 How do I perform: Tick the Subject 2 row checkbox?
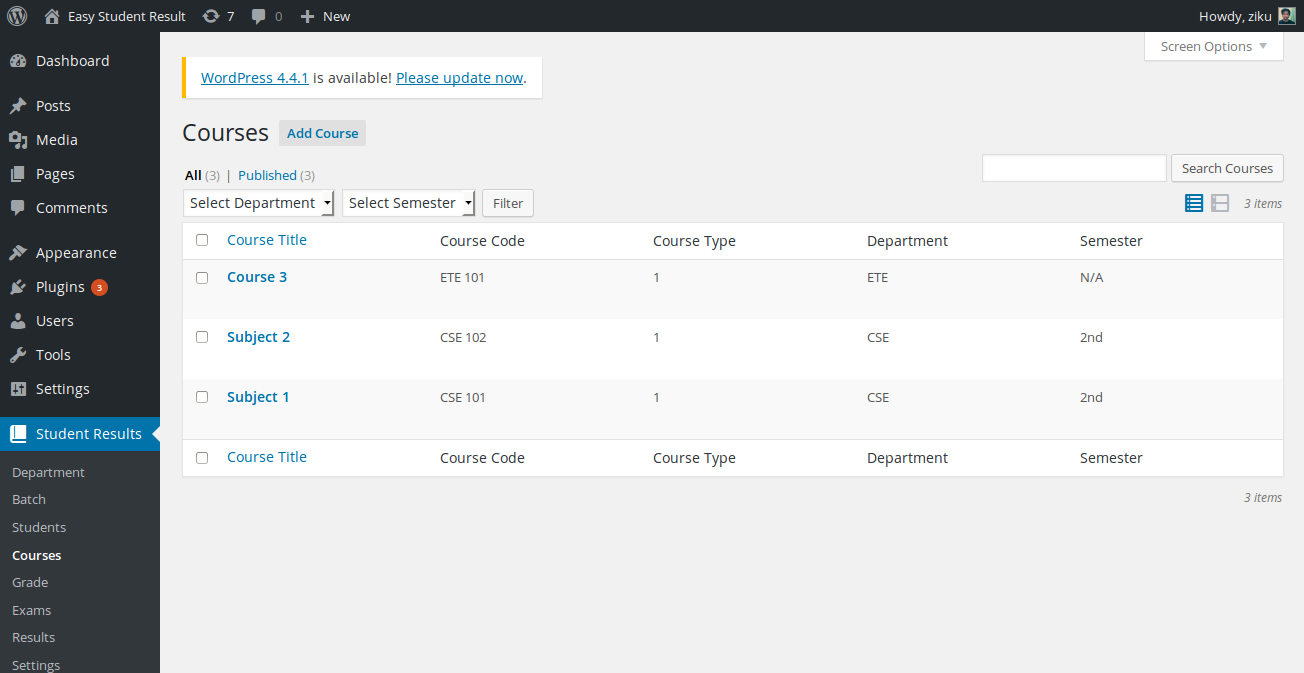202,337
